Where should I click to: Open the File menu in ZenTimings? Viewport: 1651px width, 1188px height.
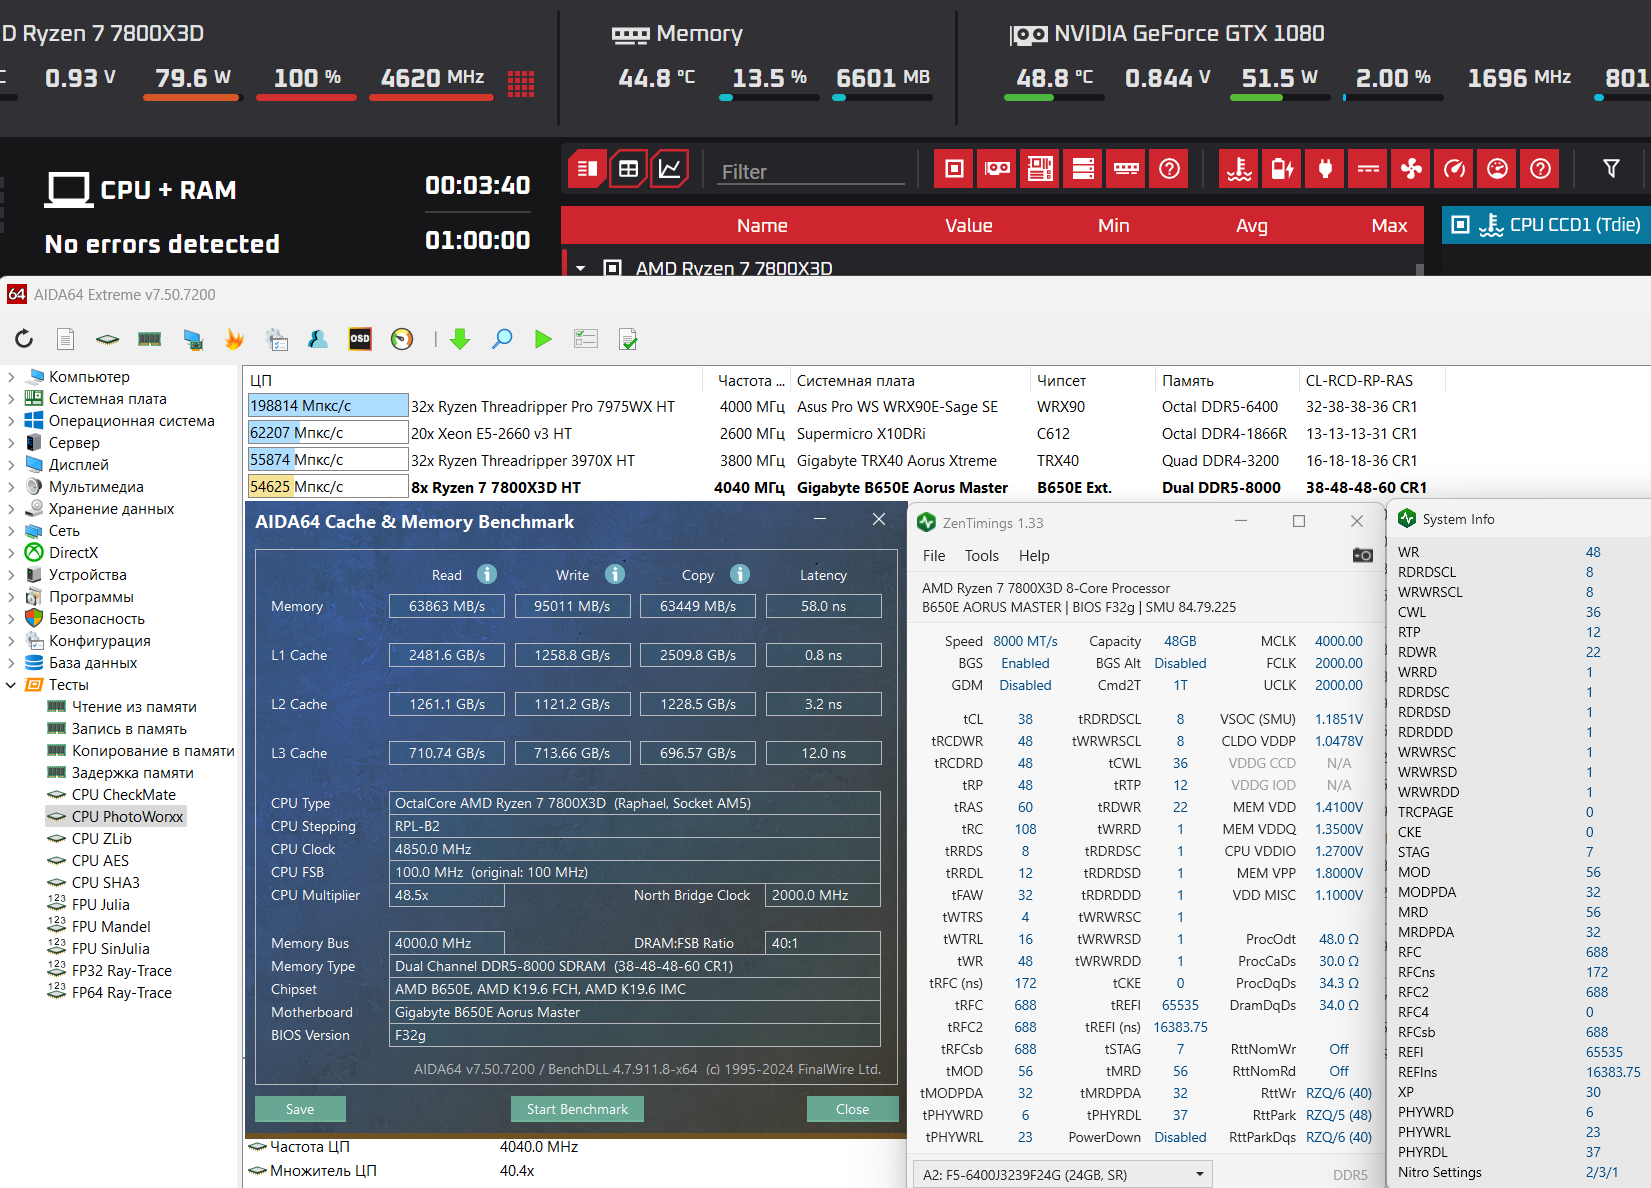(x=934, y=556)
